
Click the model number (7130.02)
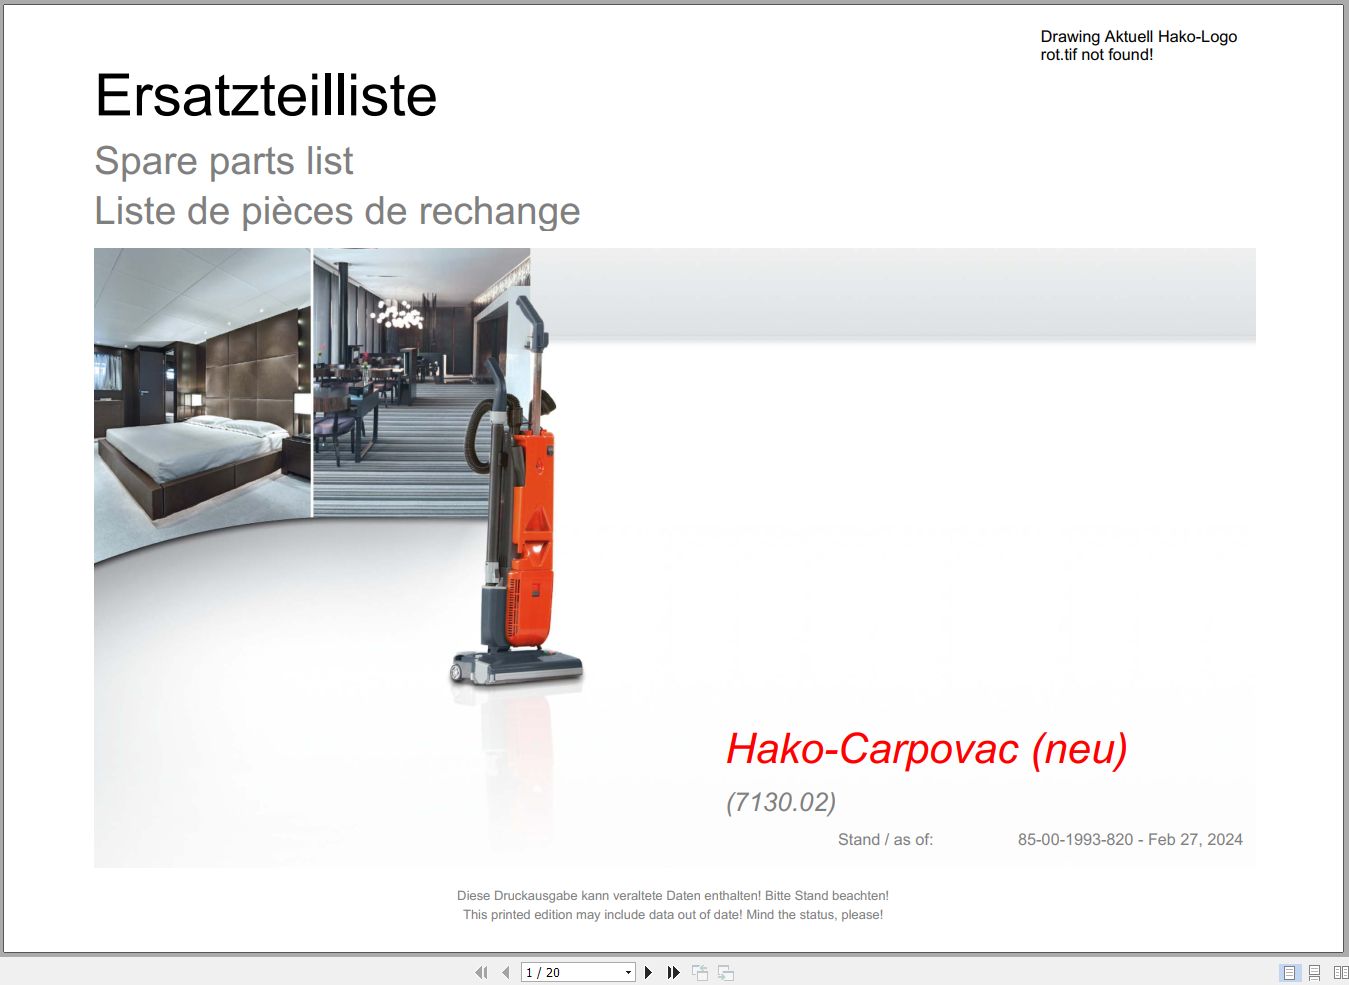[x=781, y=802]
